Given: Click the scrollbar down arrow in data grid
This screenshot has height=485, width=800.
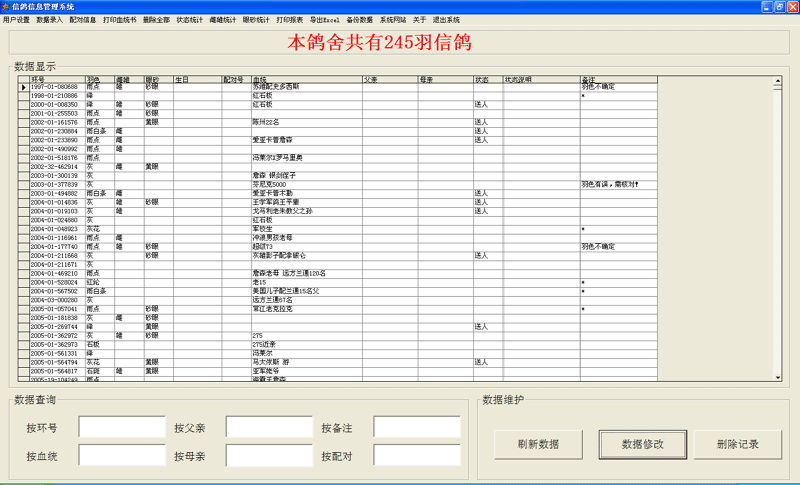Looking at the screenshot, I should 778,377.
